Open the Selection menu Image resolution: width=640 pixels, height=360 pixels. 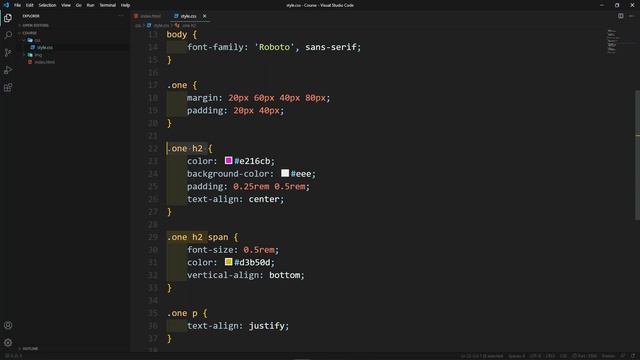[x=47, y=5]
